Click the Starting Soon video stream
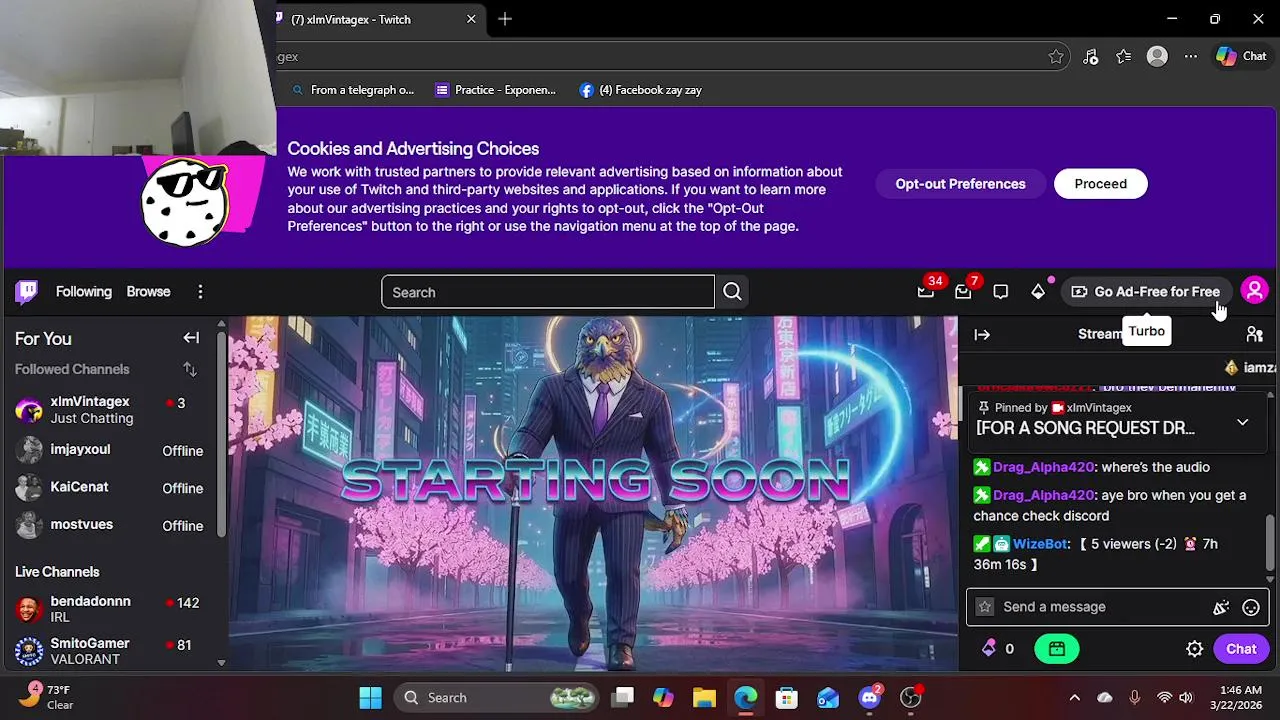The width and height of the screenshot is (1280, 720). (593, 494)
